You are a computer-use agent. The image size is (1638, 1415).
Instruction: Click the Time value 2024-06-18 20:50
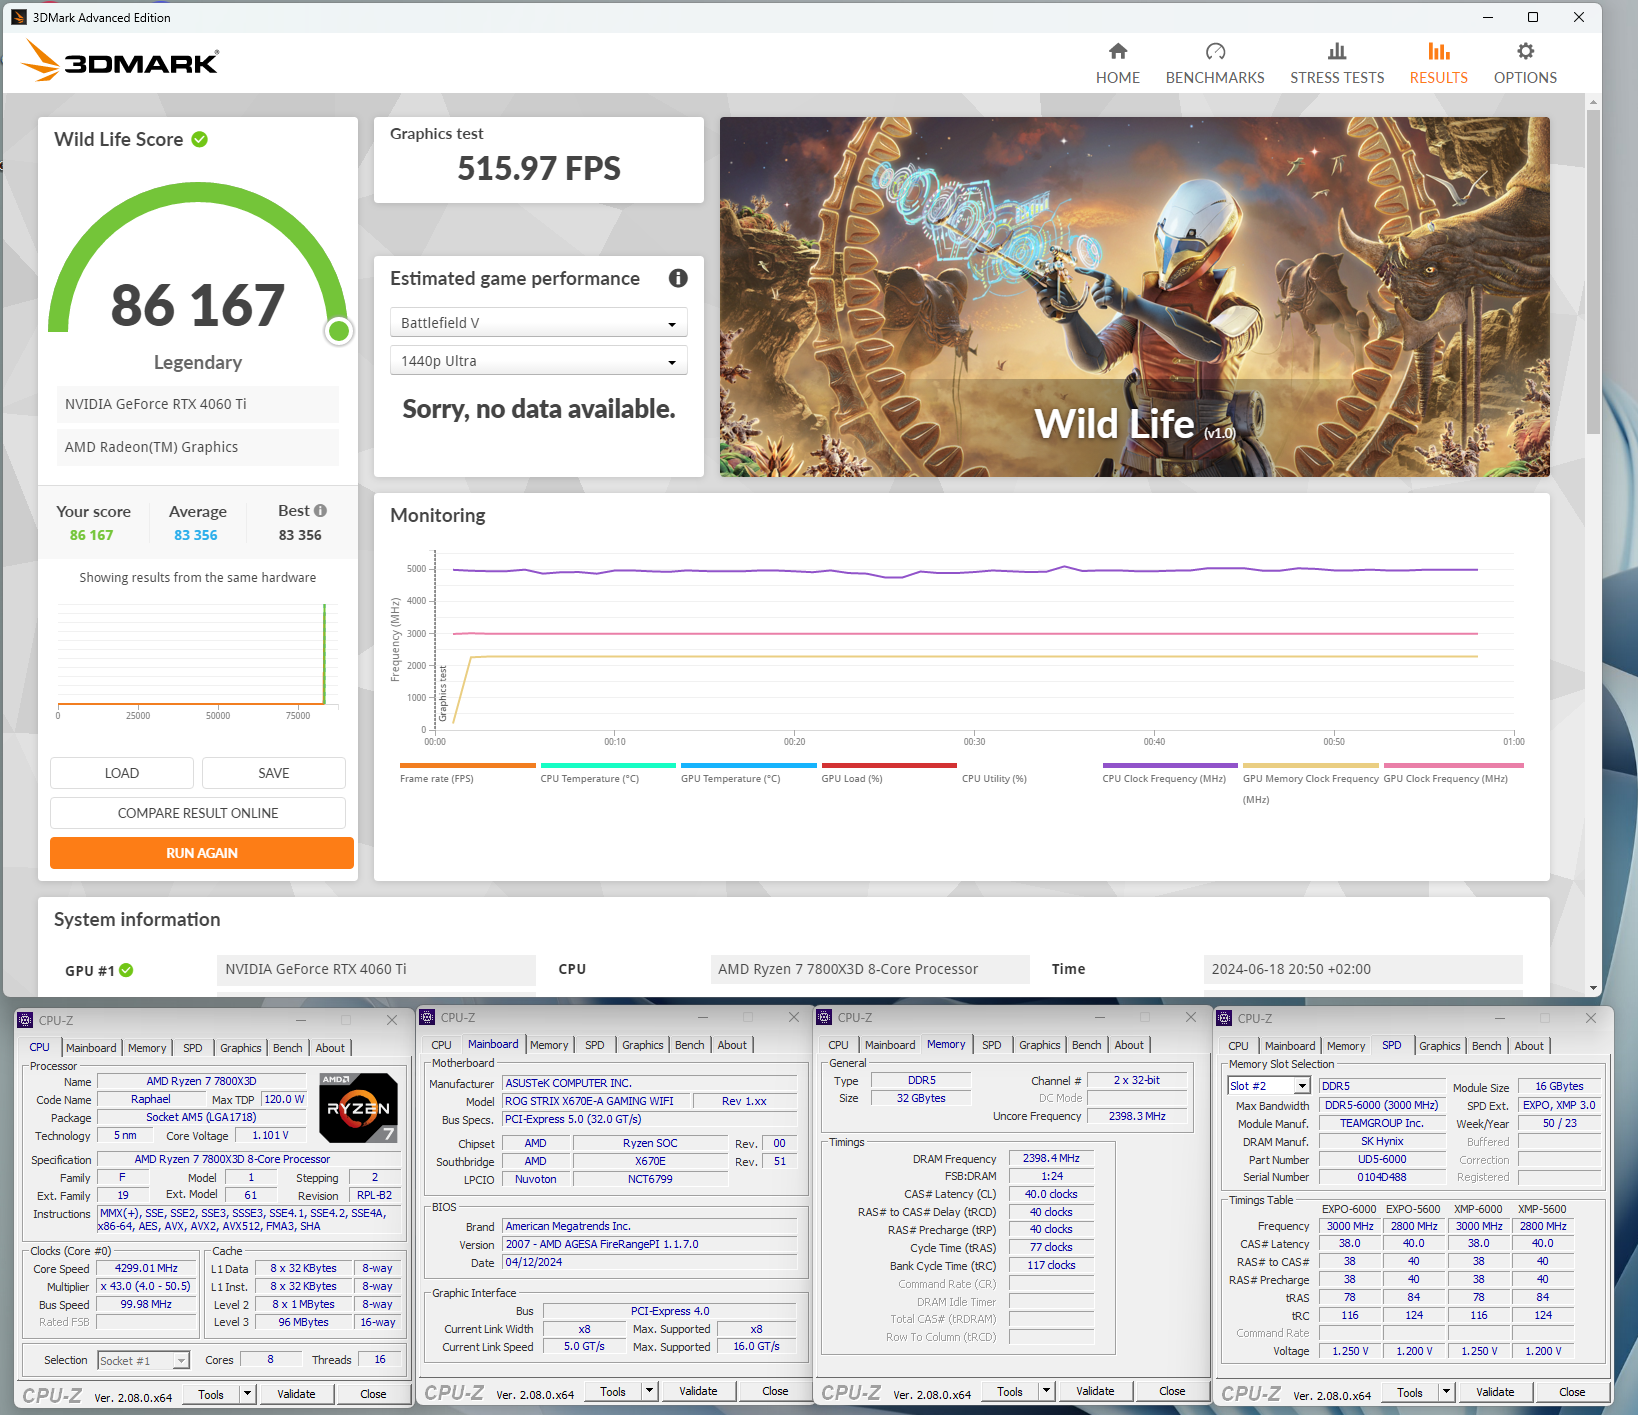1363,969
